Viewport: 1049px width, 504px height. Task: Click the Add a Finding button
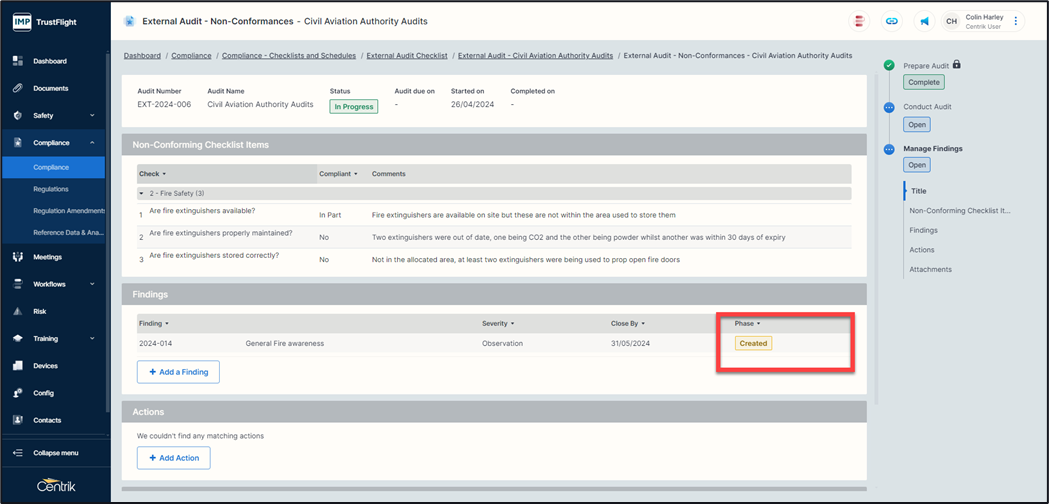pyautogui.click(x=178, y=372)
